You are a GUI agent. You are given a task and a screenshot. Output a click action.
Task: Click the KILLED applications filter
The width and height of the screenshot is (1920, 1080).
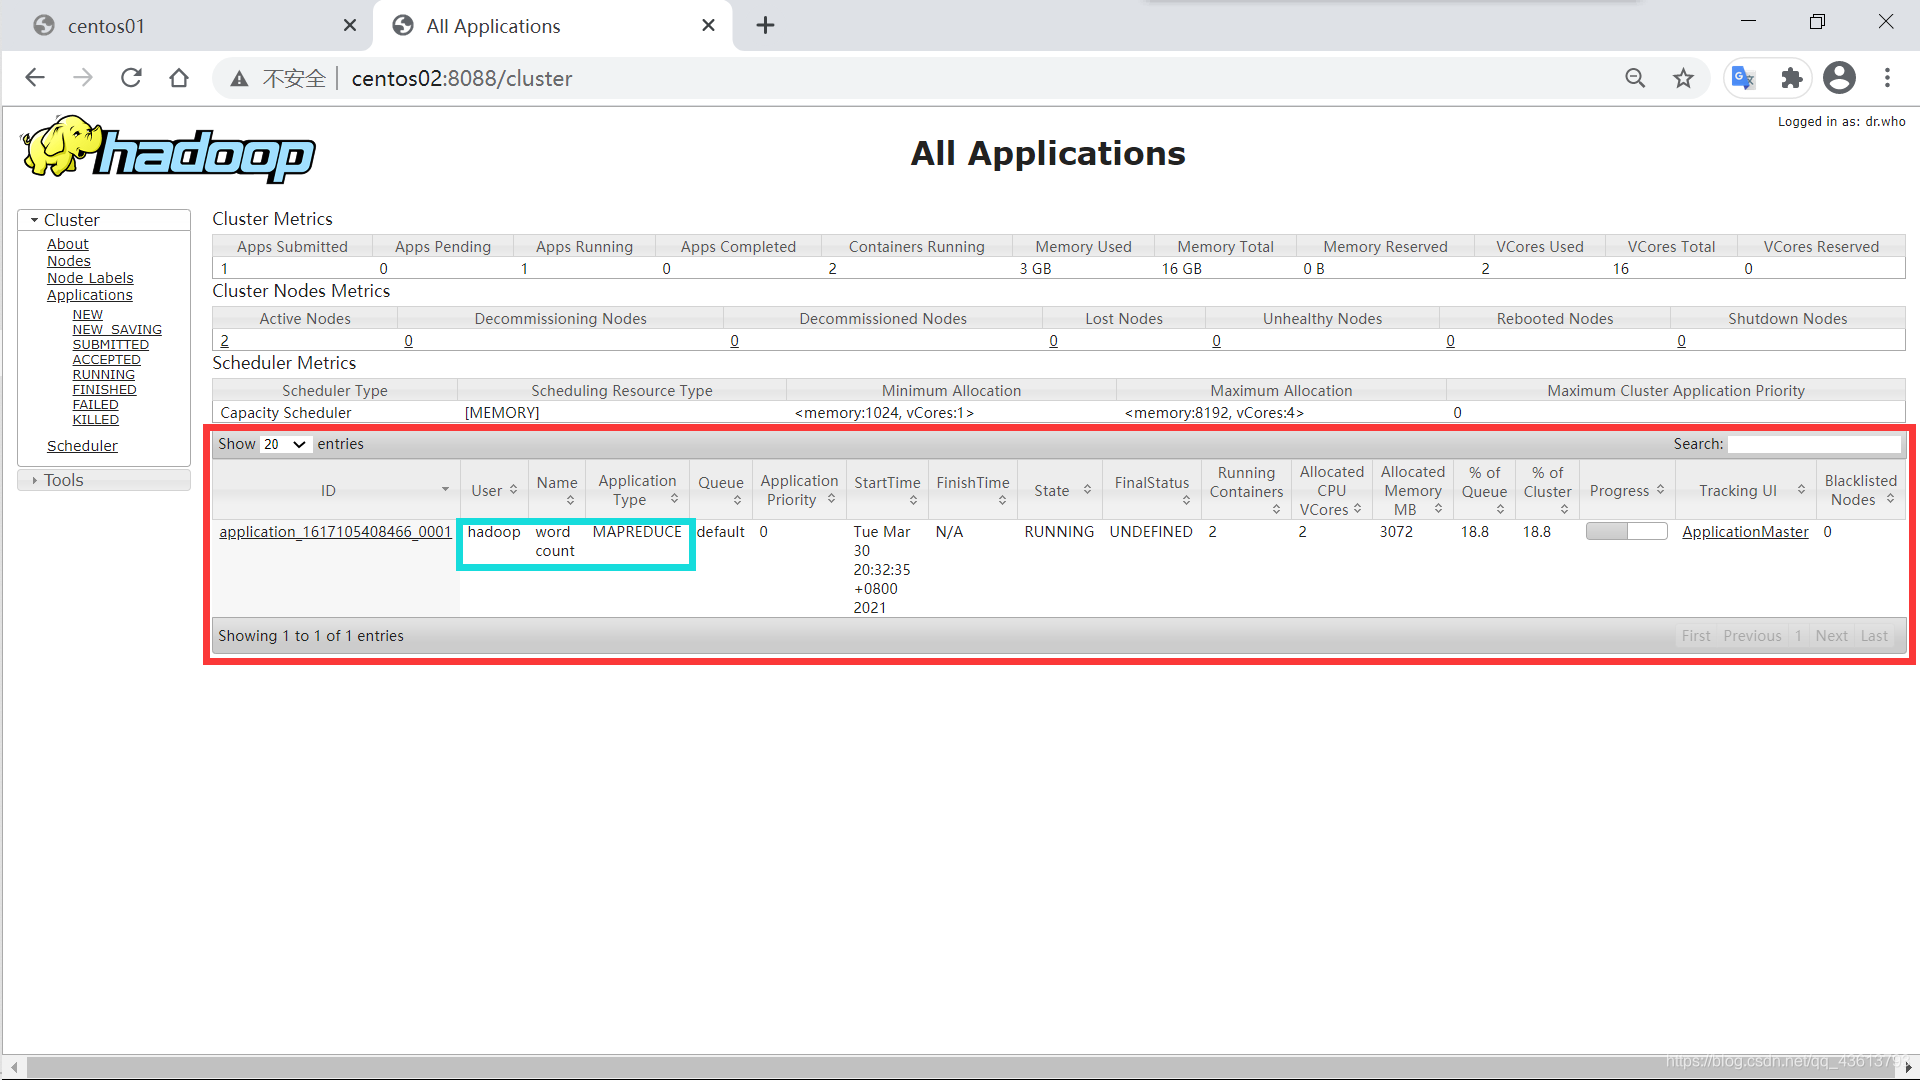coord(94,419)
